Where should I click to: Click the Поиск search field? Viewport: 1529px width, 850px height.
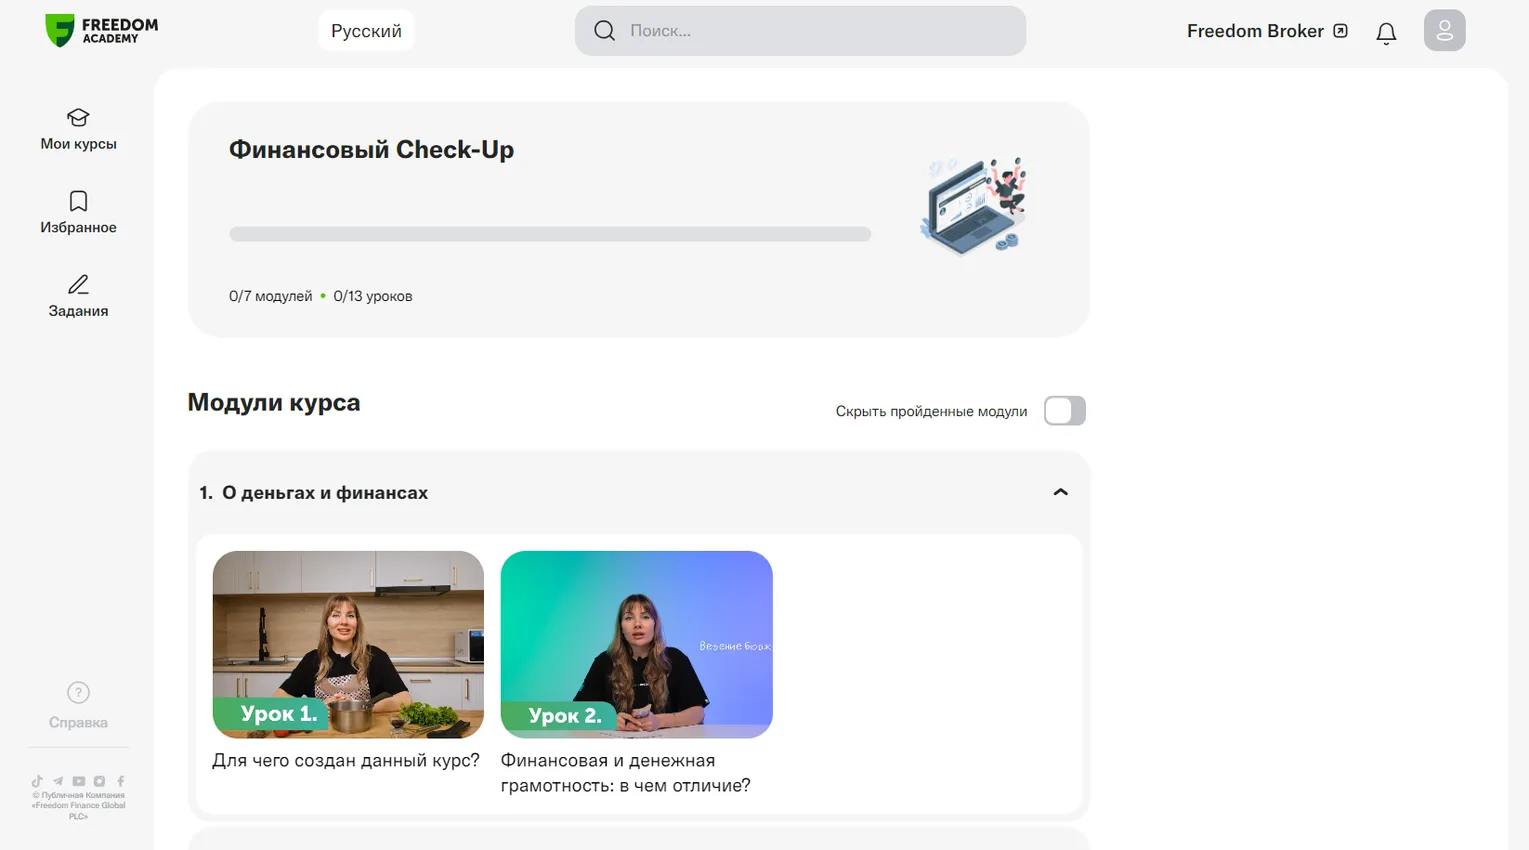click(800, 31)
